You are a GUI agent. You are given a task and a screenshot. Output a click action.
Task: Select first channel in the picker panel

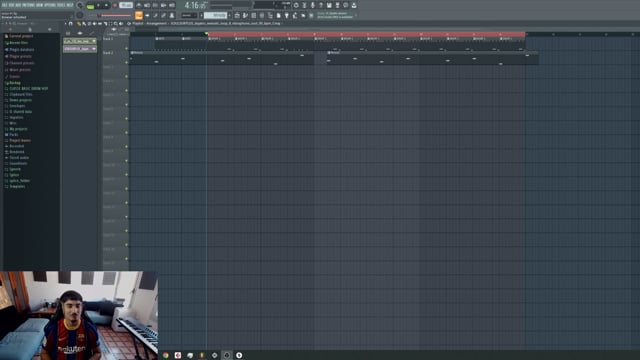coord(80,41)
